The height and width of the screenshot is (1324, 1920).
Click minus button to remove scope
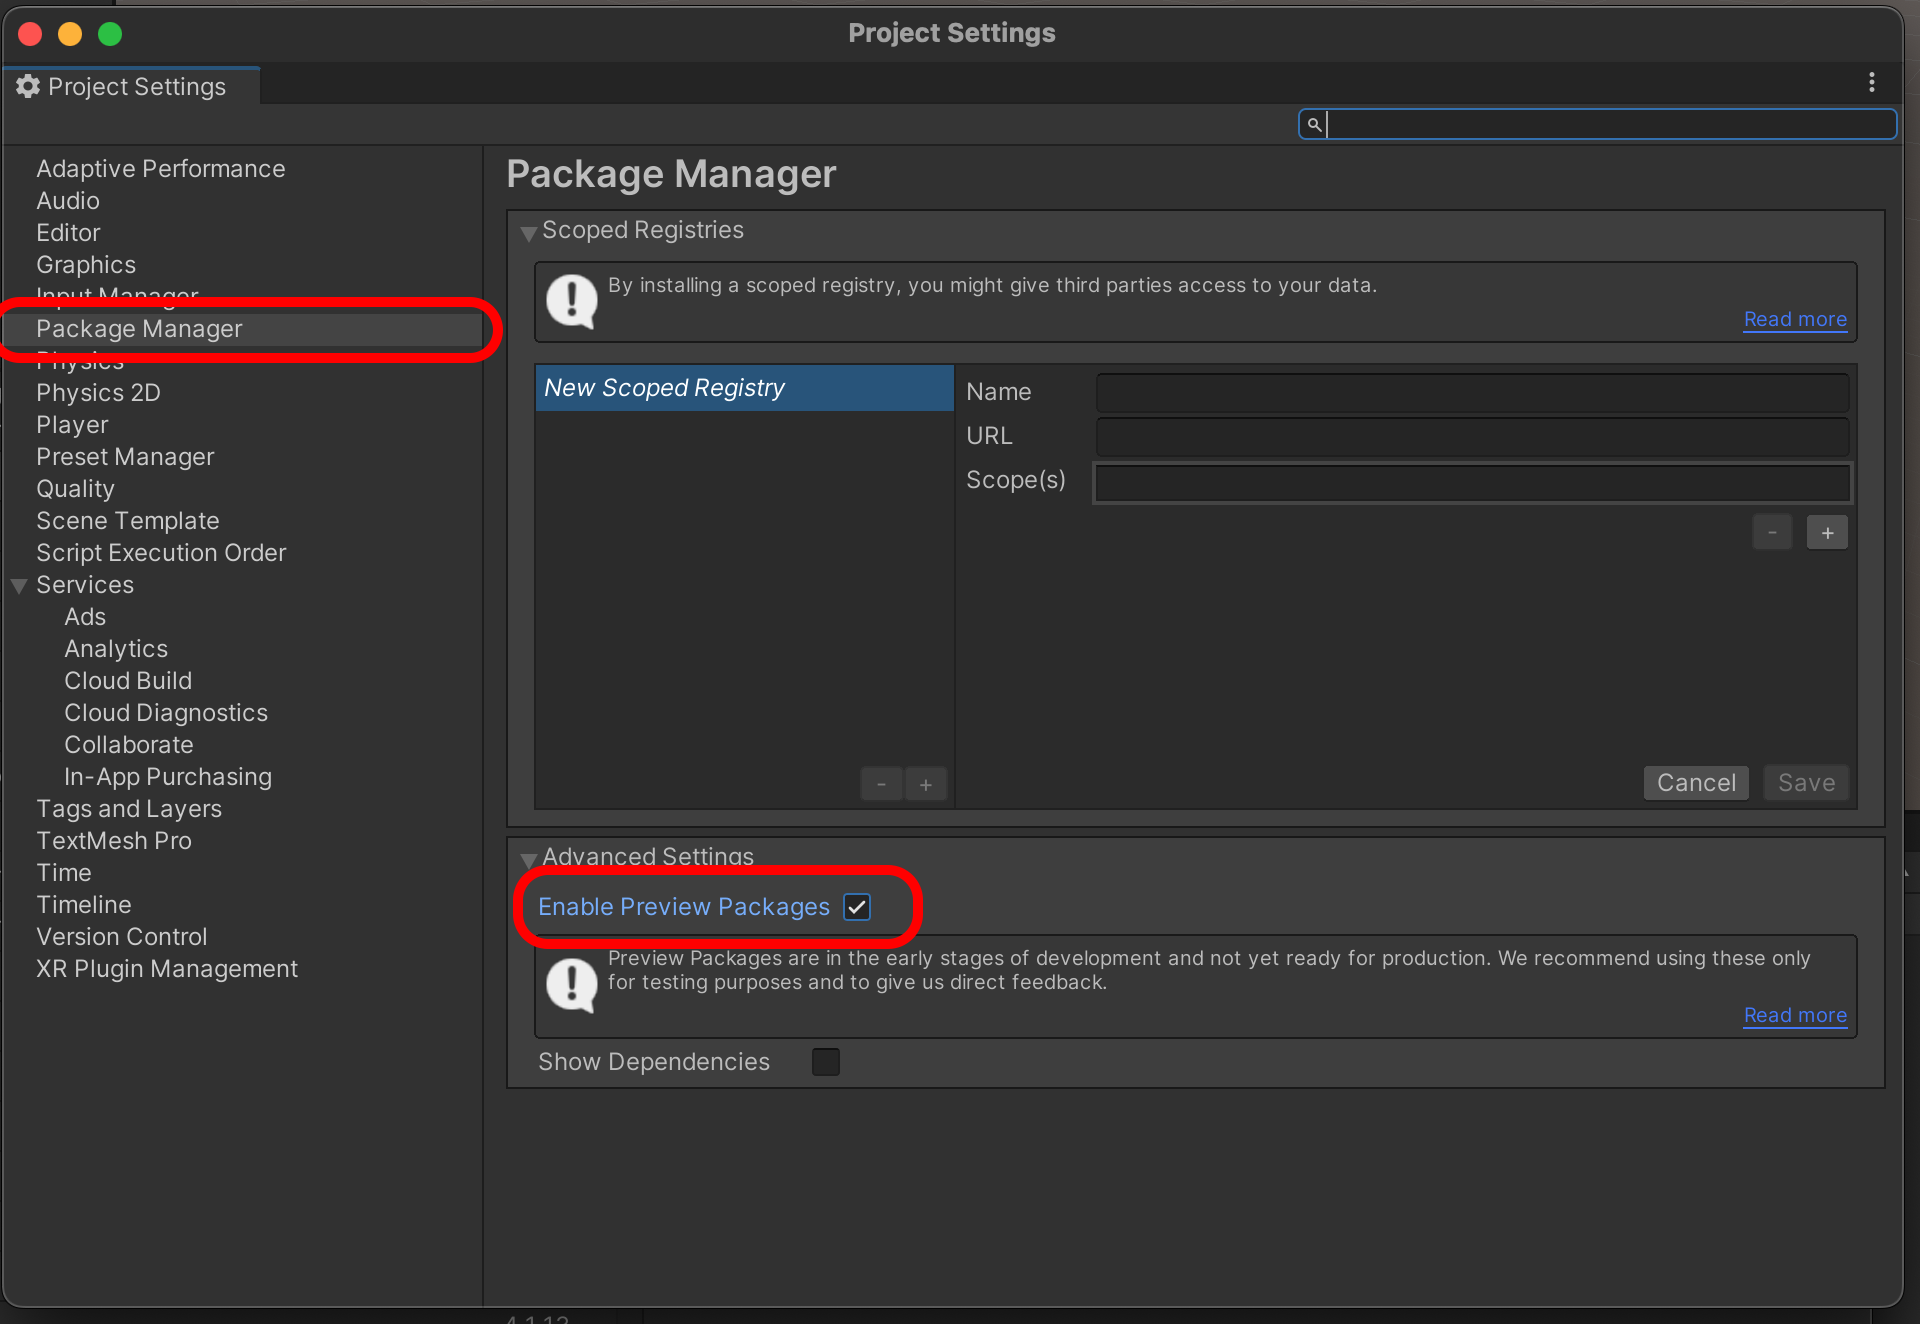1771,533
